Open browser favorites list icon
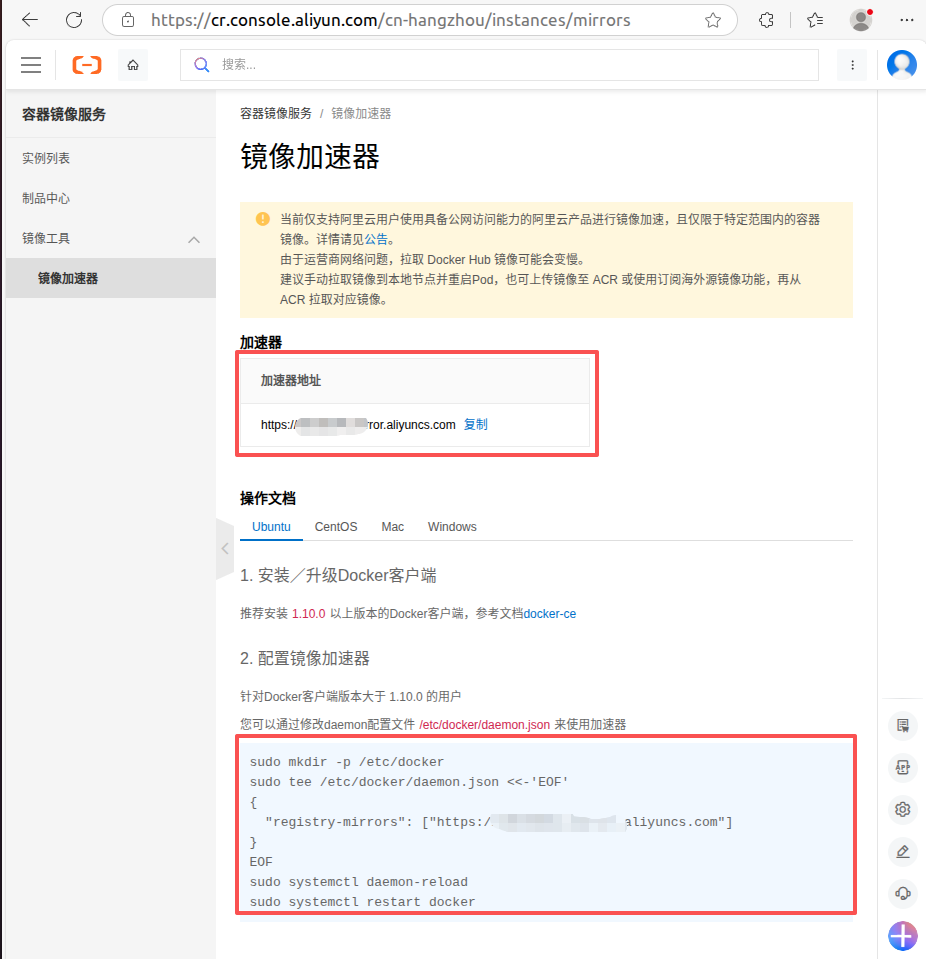The image size is (926, 959). (x=815, y=20)
